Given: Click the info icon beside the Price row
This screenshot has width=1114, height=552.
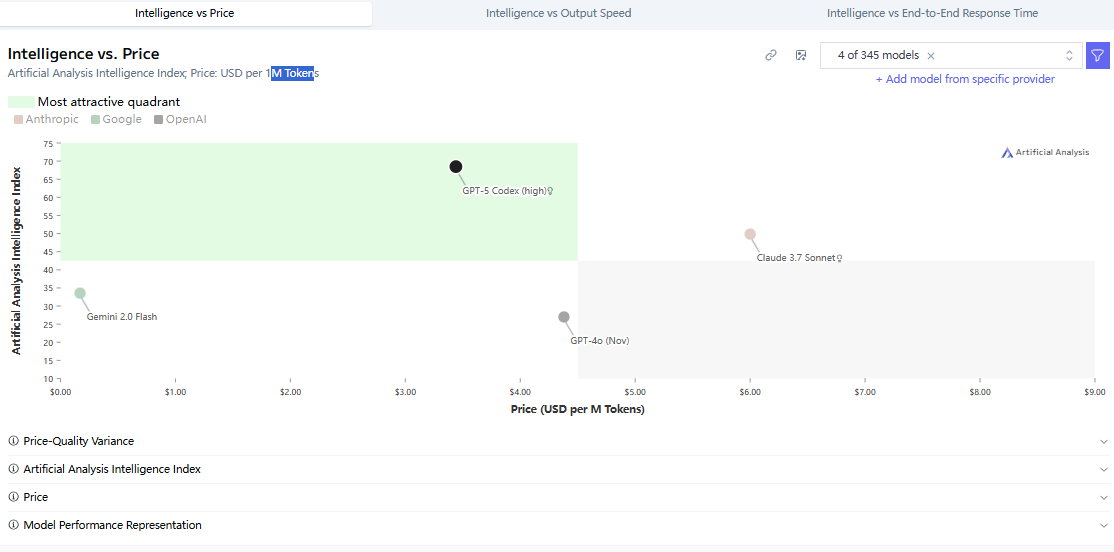Looking at the screenshot, I should tap(13, 497).
